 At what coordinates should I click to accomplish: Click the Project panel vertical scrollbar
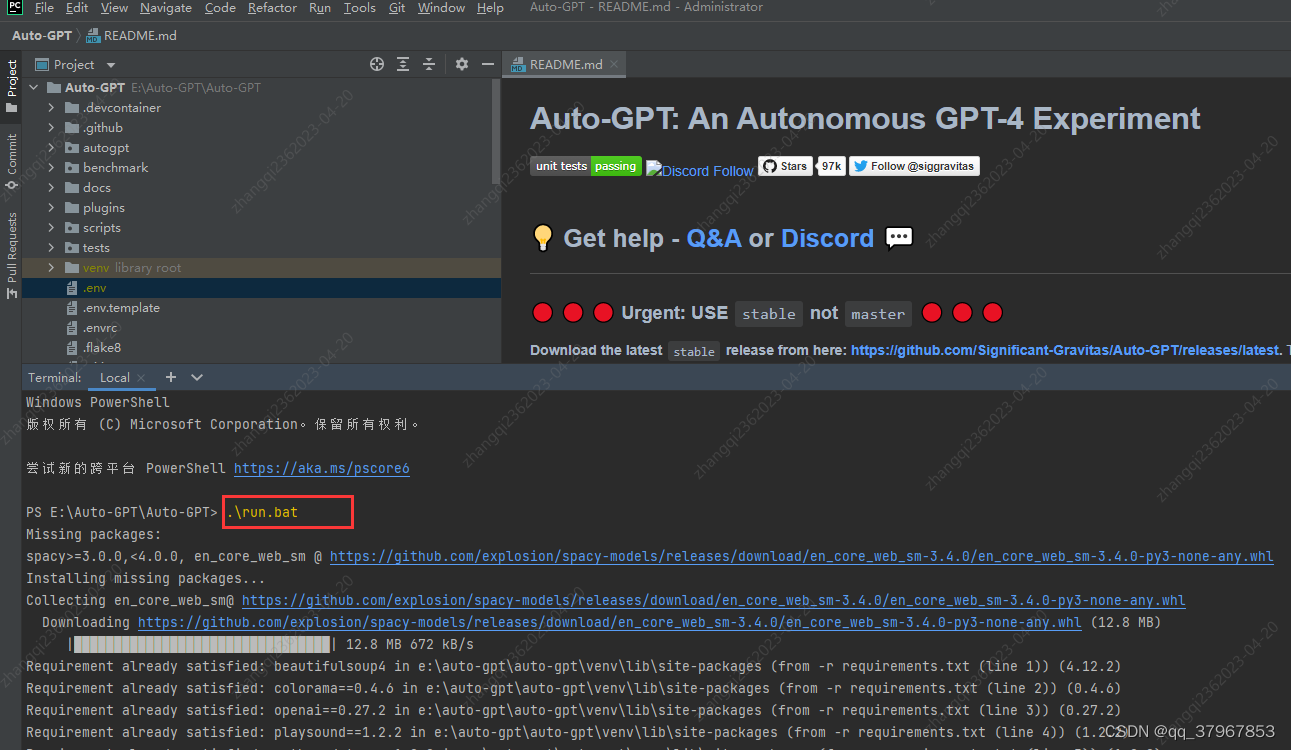tap(496, 130)
